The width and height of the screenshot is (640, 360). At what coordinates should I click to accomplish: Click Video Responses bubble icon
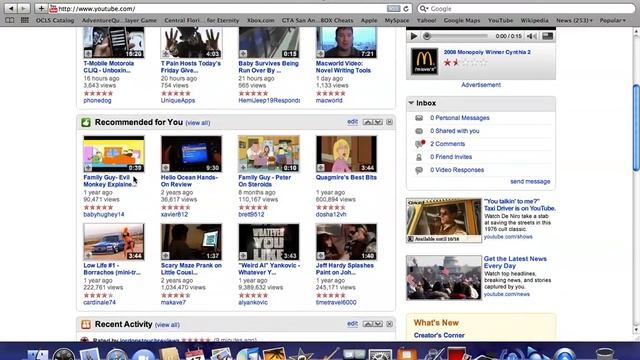click(x=419, y=170)
